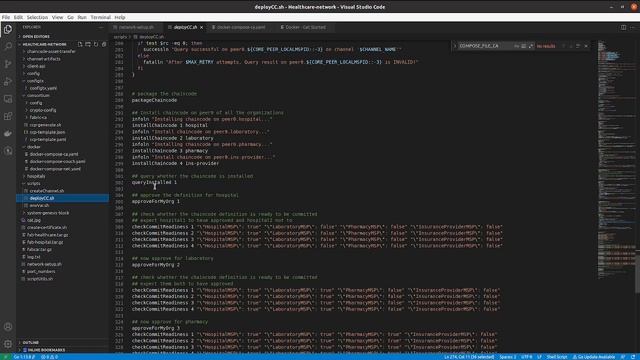Click New File icon in explorer header
640x360 pixels.
coord(80,44)
